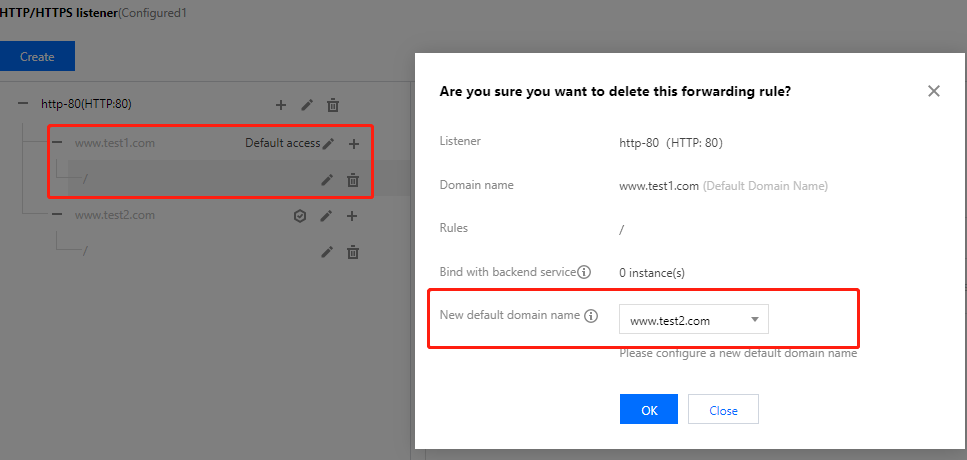The image size is (967, 460).
Task: Click the Close button in the dialog
Action: point(723,410)
